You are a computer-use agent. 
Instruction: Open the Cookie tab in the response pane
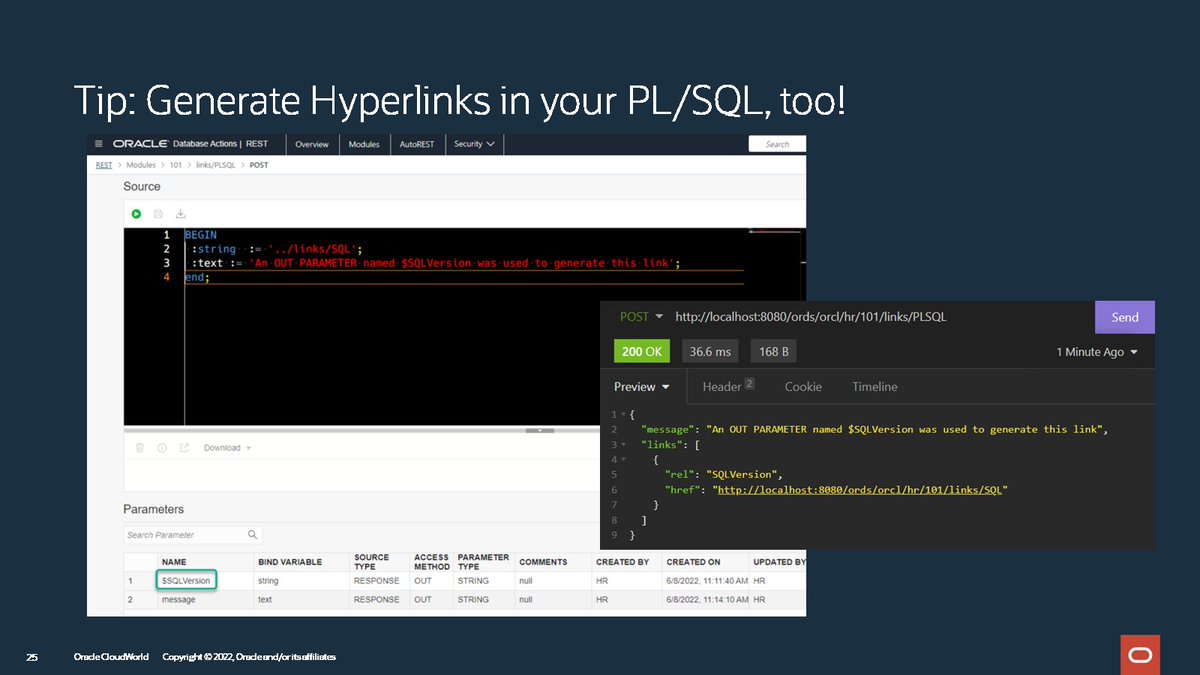coord(803,387)
